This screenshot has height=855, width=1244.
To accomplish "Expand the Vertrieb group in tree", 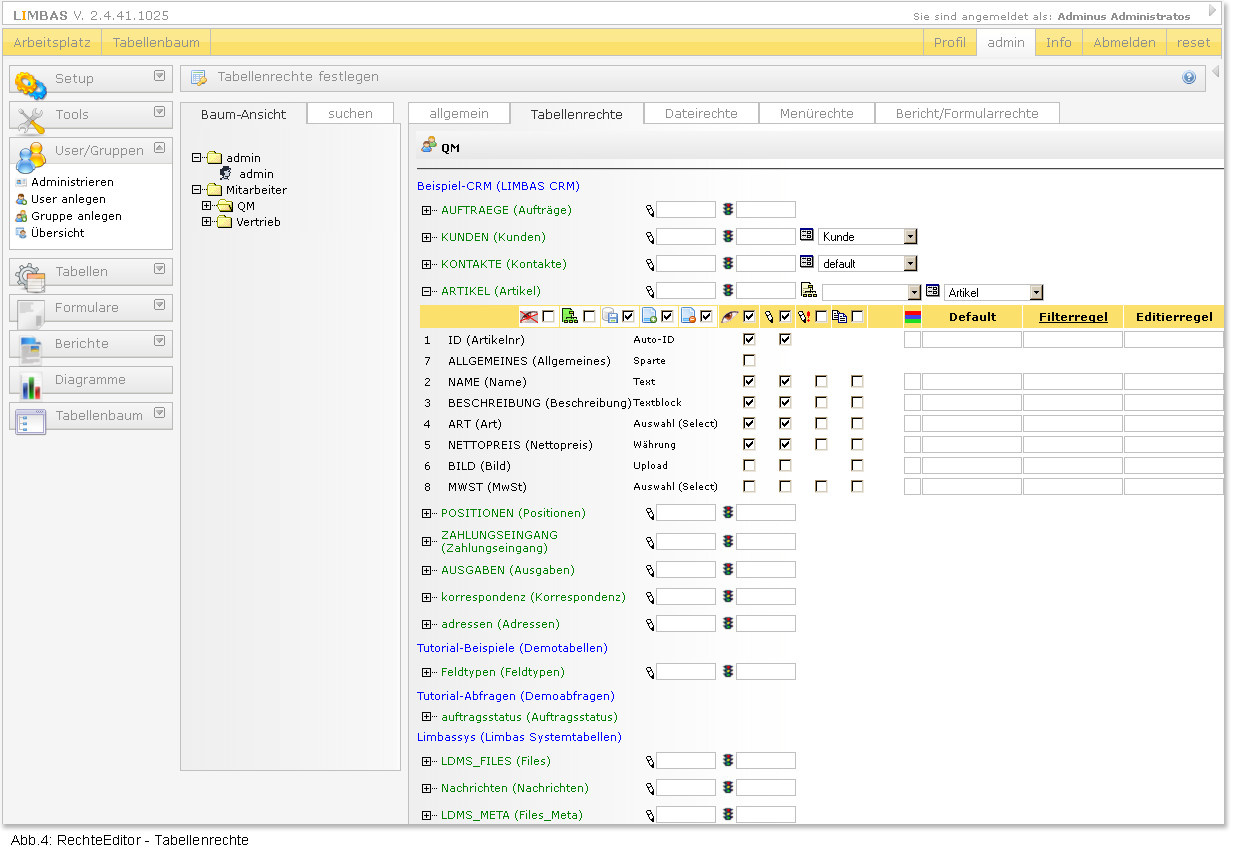I will click(207, 222).
